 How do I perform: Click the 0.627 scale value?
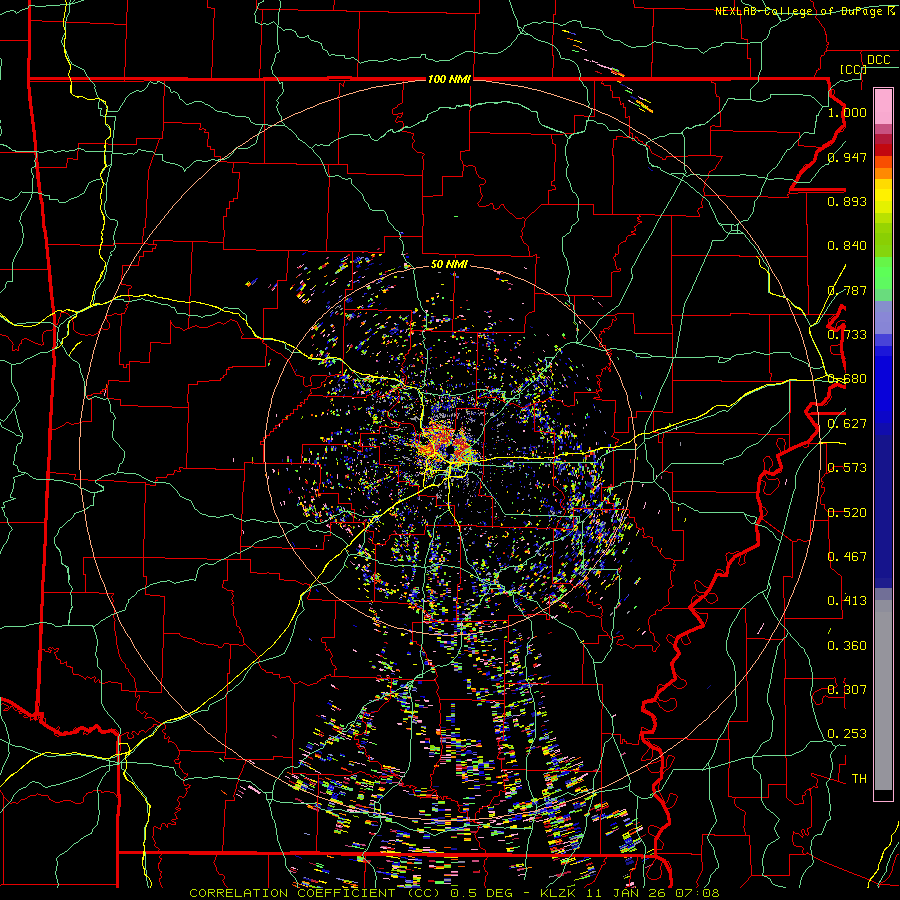847,424
